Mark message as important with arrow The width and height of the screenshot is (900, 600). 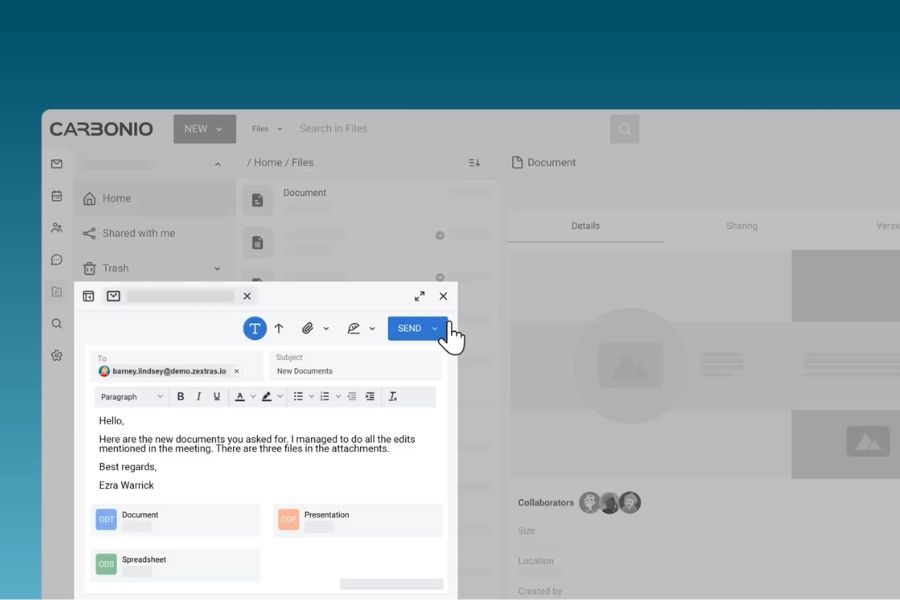pos(279,328)
